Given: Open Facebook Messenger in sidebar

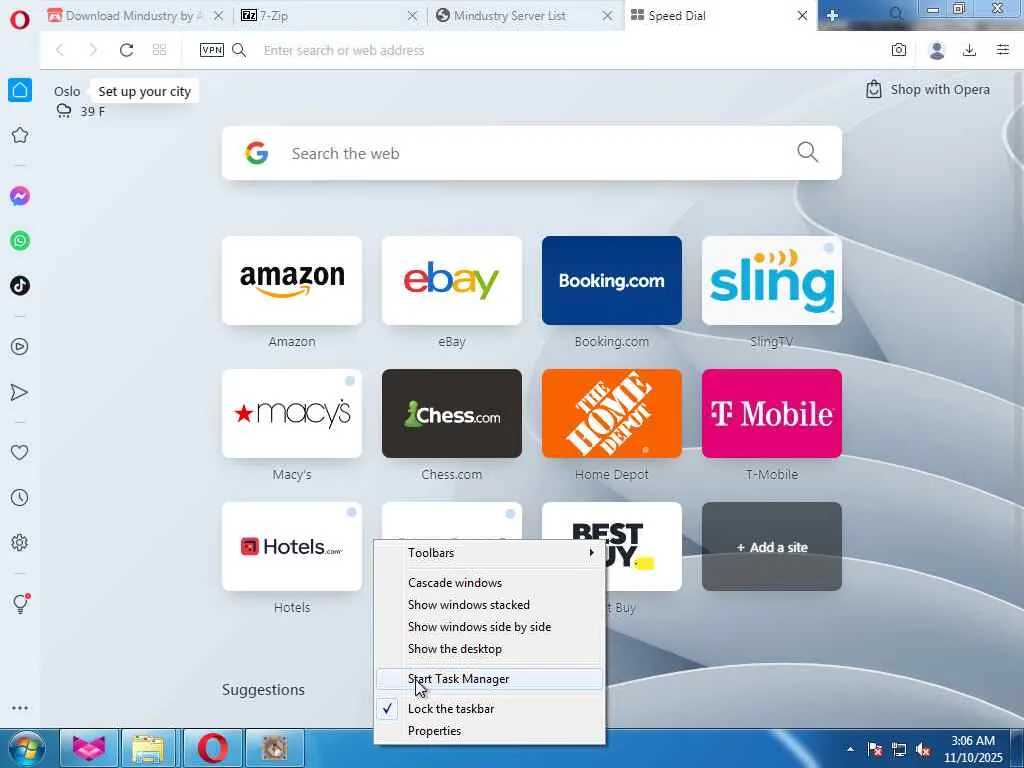Looking at the screenshot, I should pyautogui.click(x=20, y=196).
